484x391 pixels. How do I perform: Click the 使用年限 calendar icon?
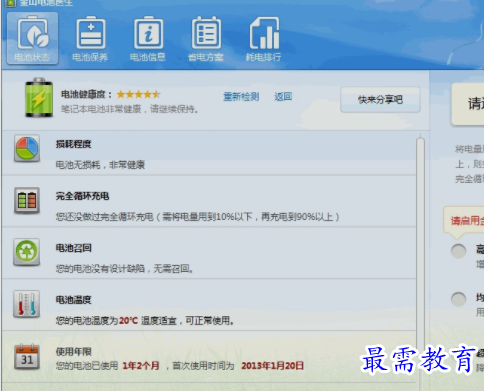[x=27, y=357]
